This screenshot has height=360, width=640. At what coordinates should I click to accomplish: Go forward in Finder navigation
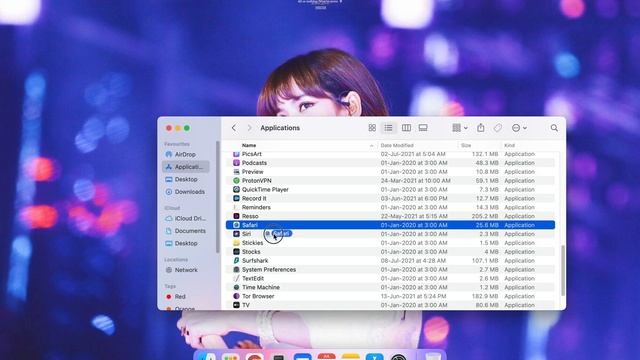coord(249,128)
